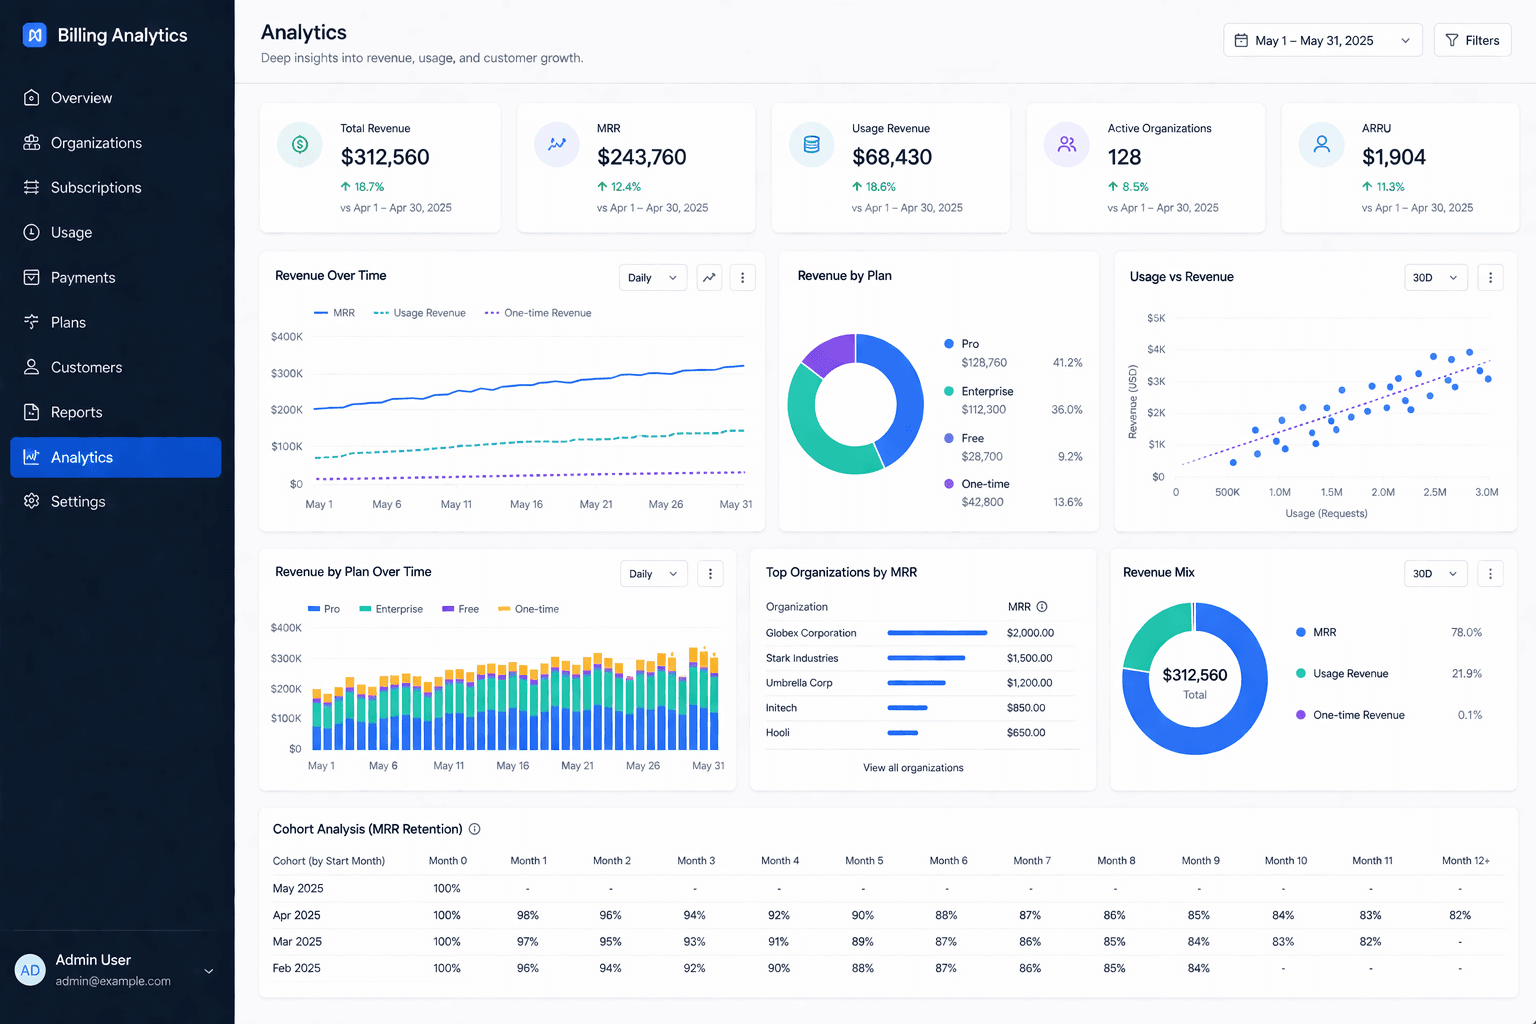Click the Overview sidebar icon

[32, 98]
